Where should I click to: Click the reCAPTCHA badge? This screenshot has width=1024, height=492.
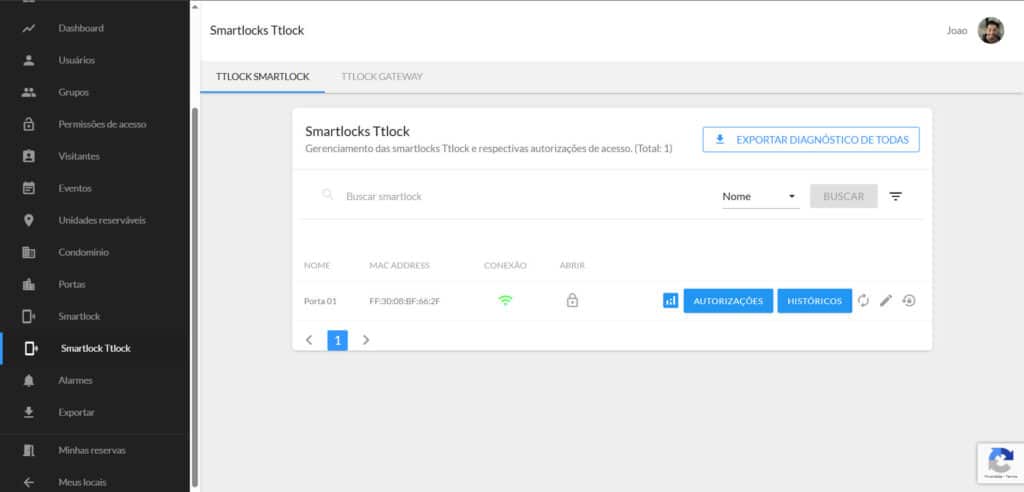pos(1000,463)
